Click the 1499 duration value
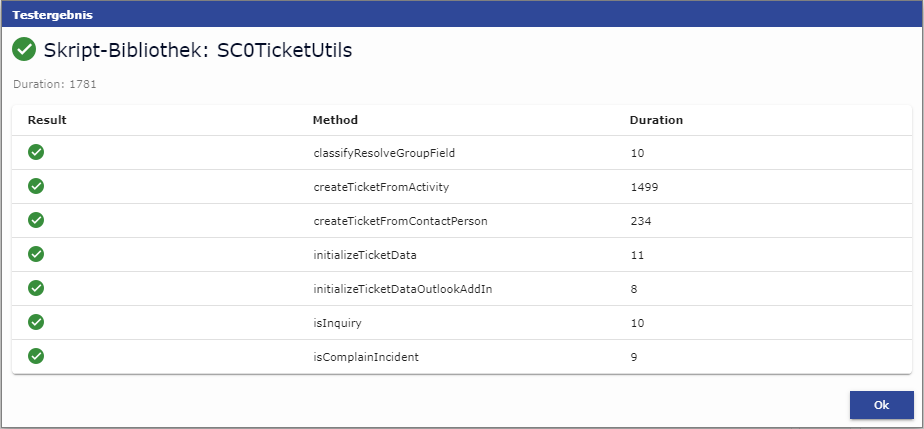The height and width of the screenshot is (429, 924). point(643,187)
